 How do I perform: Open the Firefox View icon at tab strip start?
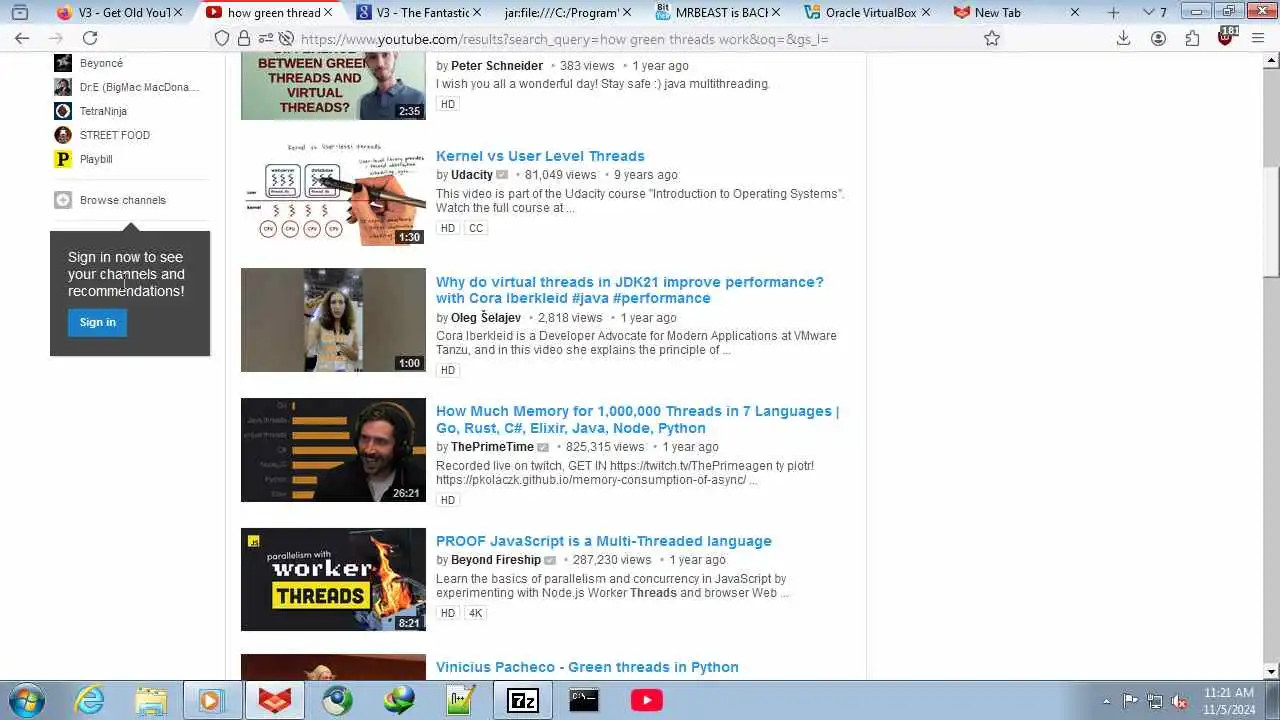point(19,13)
